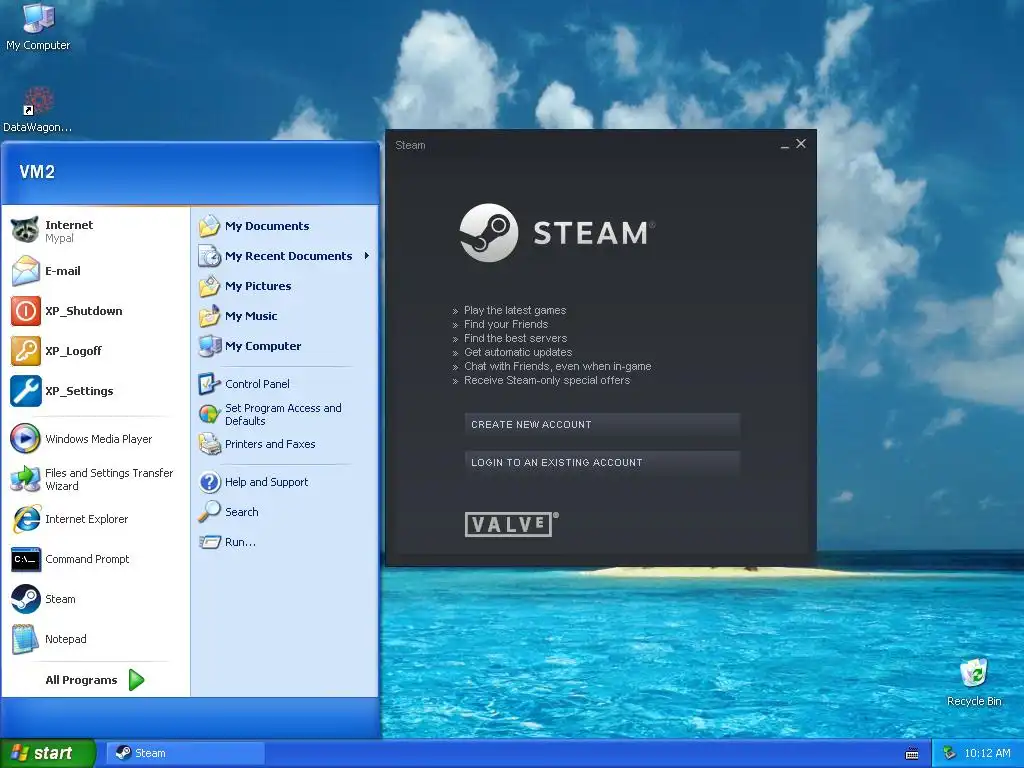Open the My Music folder icon
The width and height of the screenshot is (1024, 768).
(209, 316)
